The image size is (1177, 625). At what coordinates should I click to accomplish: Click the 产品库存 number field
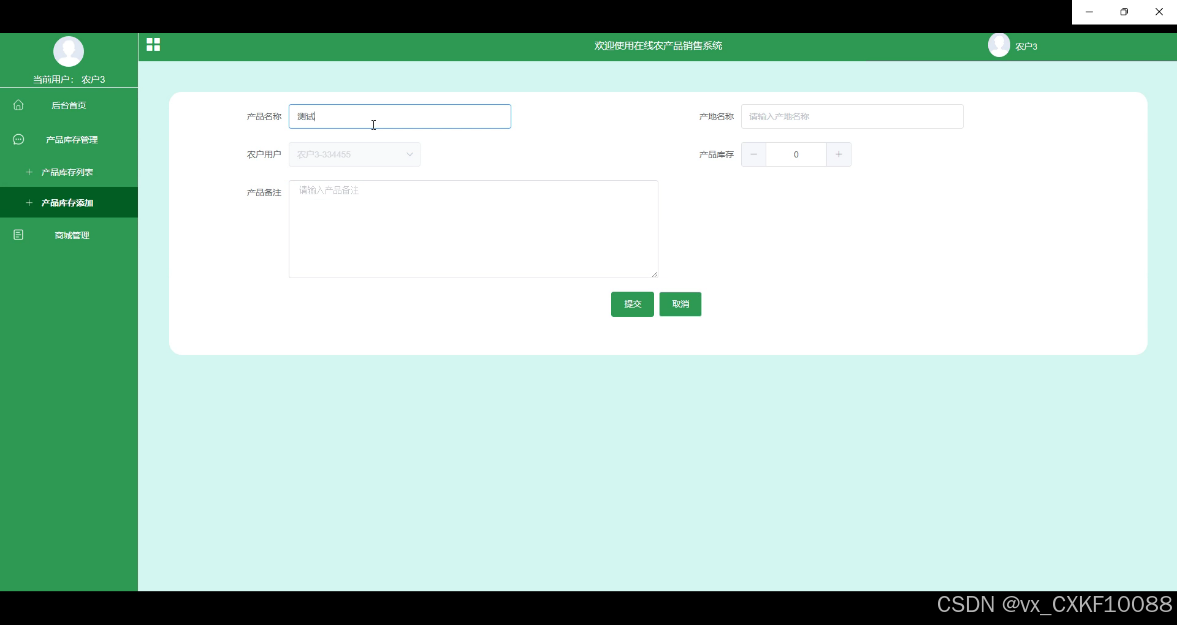pyautogui.click(x=796, y=155)
